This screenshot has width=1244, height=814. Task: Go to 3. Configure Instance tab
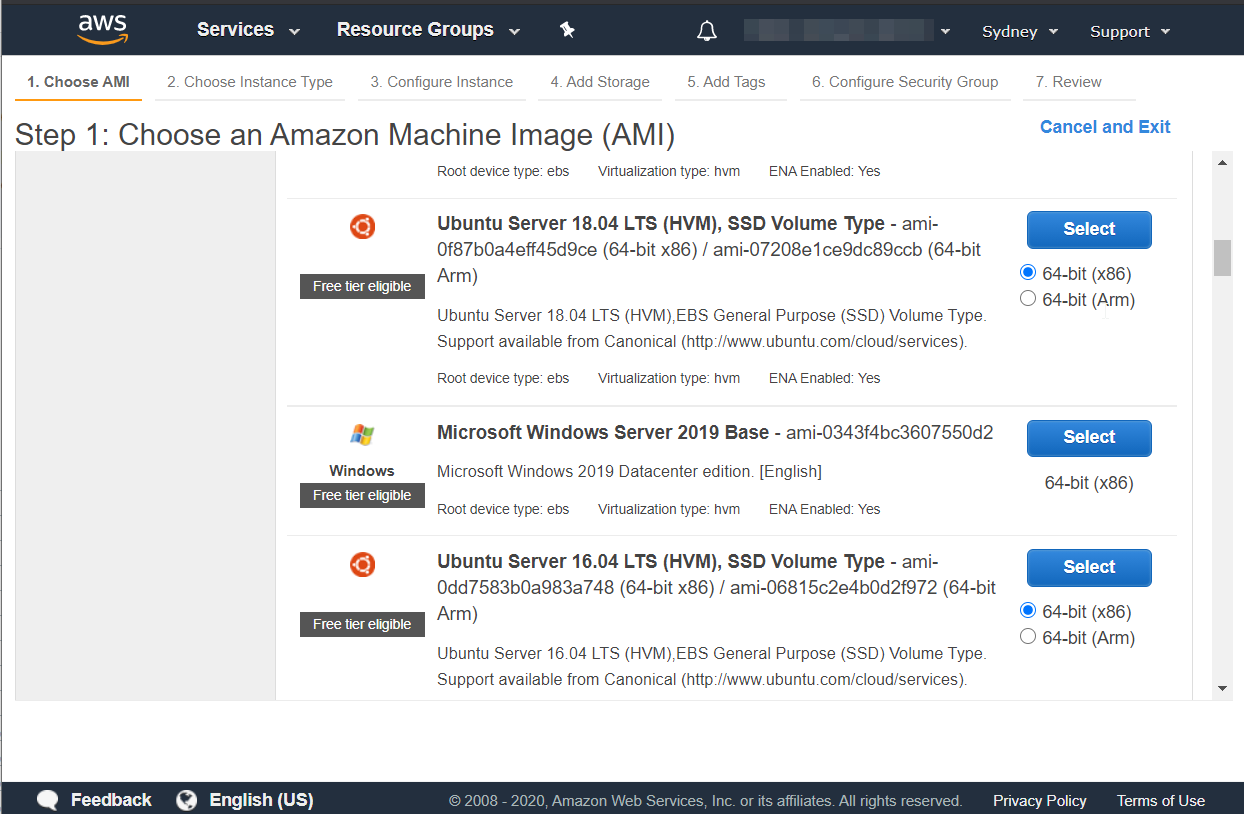(x=442, y=82)
